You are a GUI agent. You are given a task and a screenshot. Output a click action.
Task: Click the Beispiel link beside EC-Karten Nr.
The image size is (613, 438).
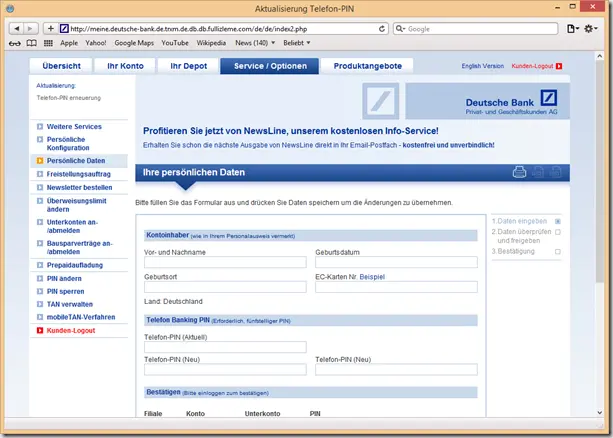click(x=372, y=277)
